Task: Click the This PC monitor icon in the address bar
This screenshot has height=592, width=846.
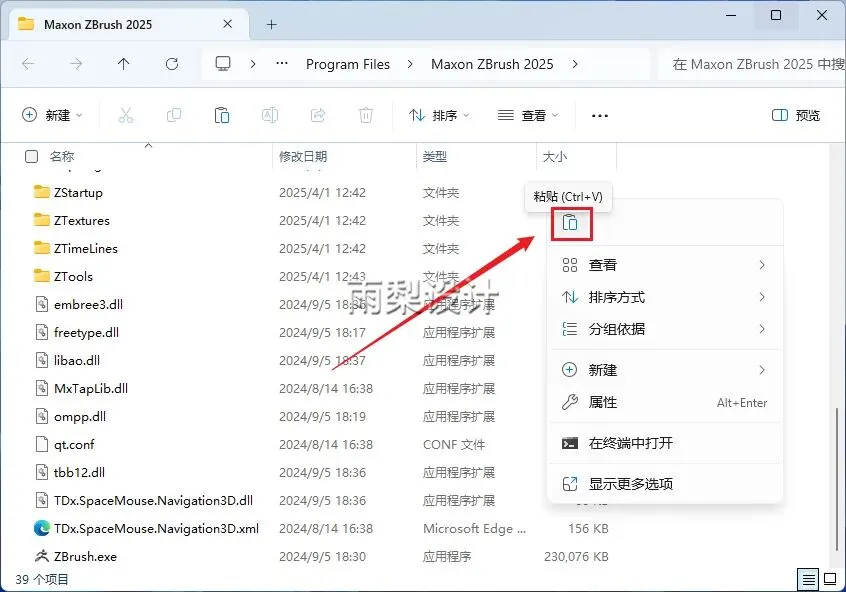Action: point(223,64)
